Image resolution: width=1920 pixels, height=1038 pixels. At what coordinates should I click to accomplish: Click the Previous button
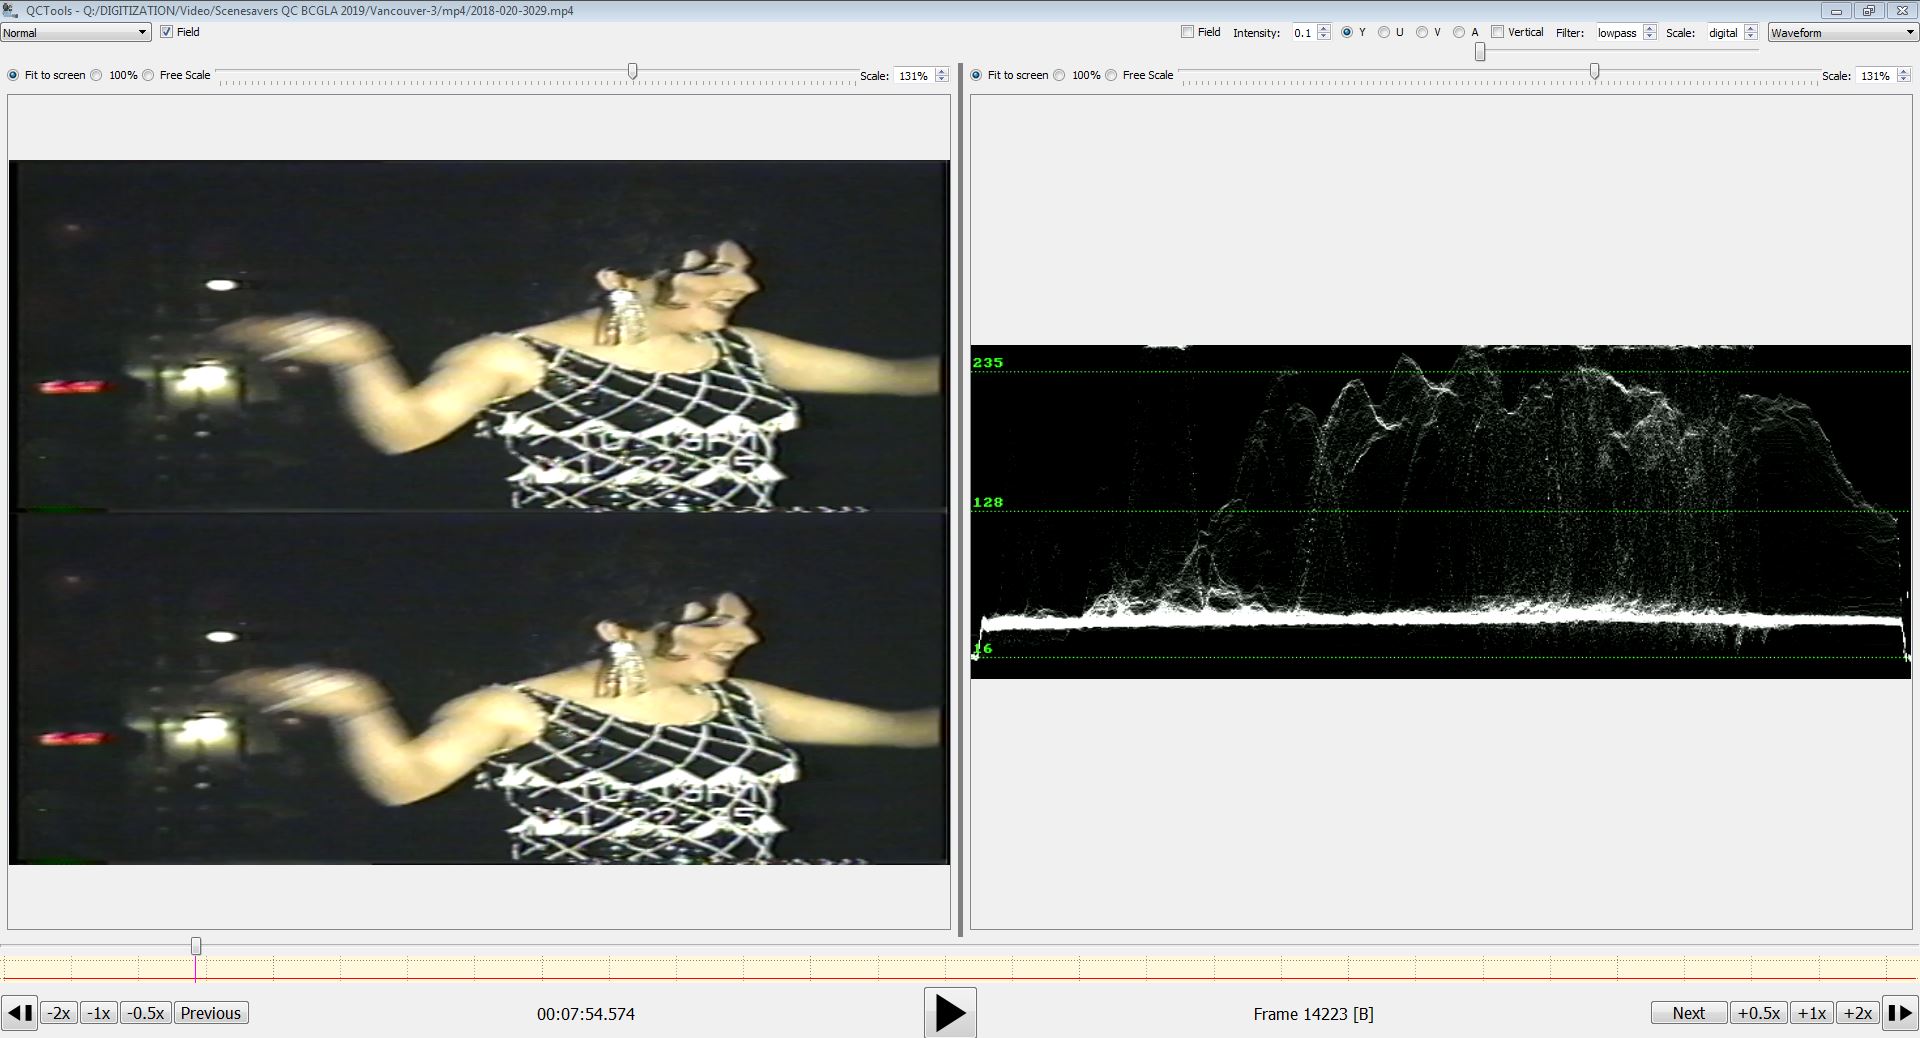coord(210,1012)
